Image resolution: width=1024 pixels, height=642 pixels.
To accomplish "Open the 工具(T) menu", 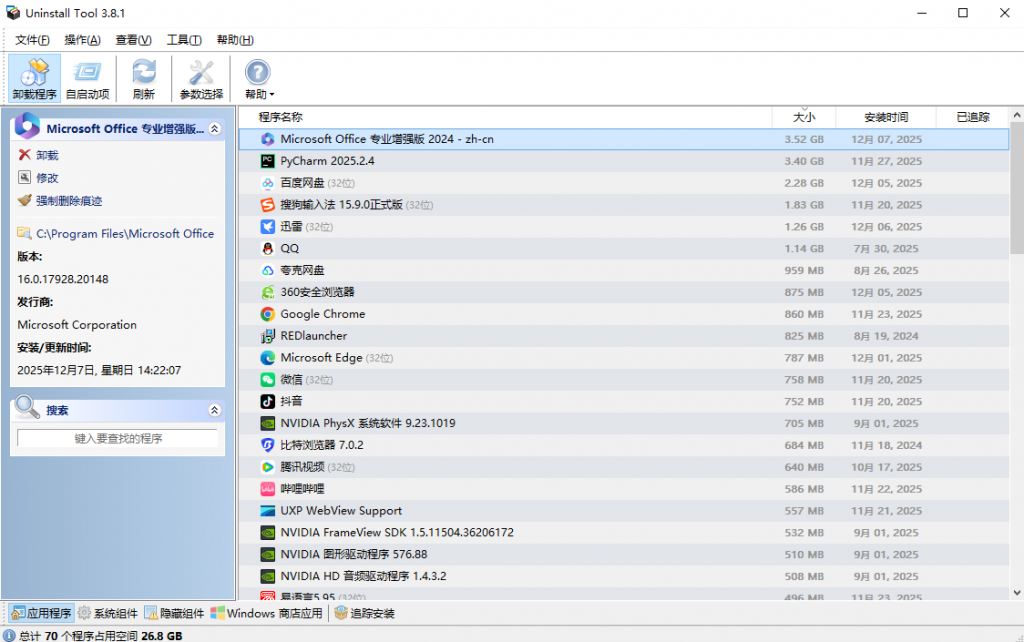I will [x=184, y=40].
